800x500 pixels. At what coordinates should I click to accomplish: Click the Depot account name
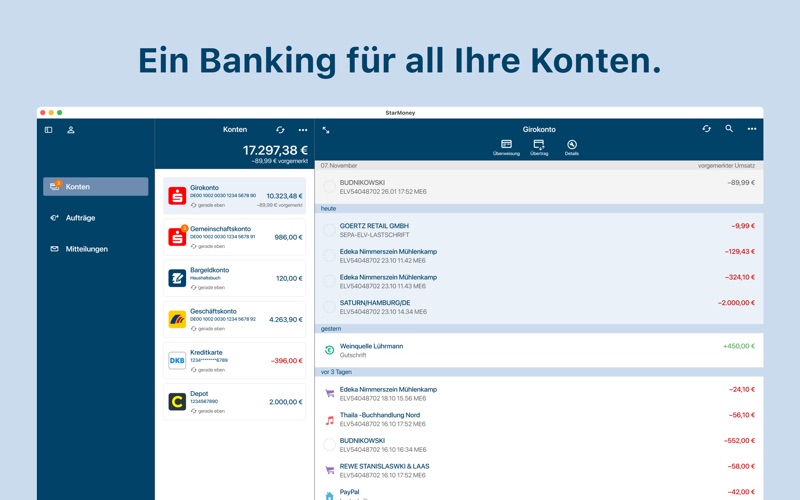(x=199, y=394)
